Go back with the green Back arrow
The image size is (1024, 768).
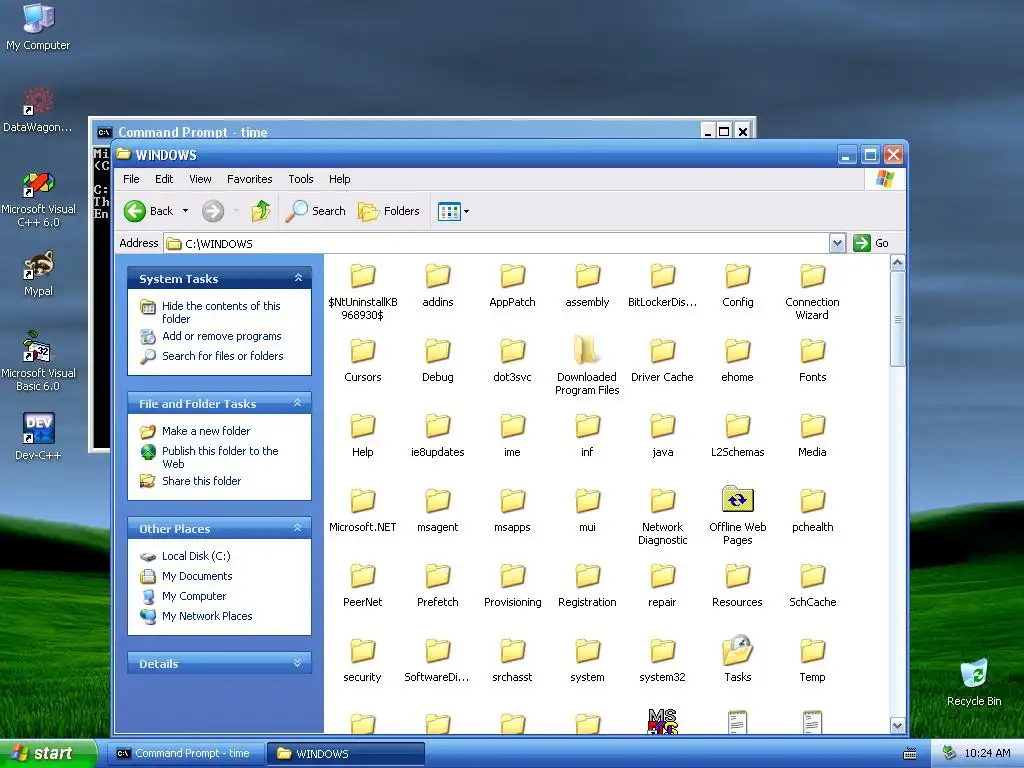(149, 211)
